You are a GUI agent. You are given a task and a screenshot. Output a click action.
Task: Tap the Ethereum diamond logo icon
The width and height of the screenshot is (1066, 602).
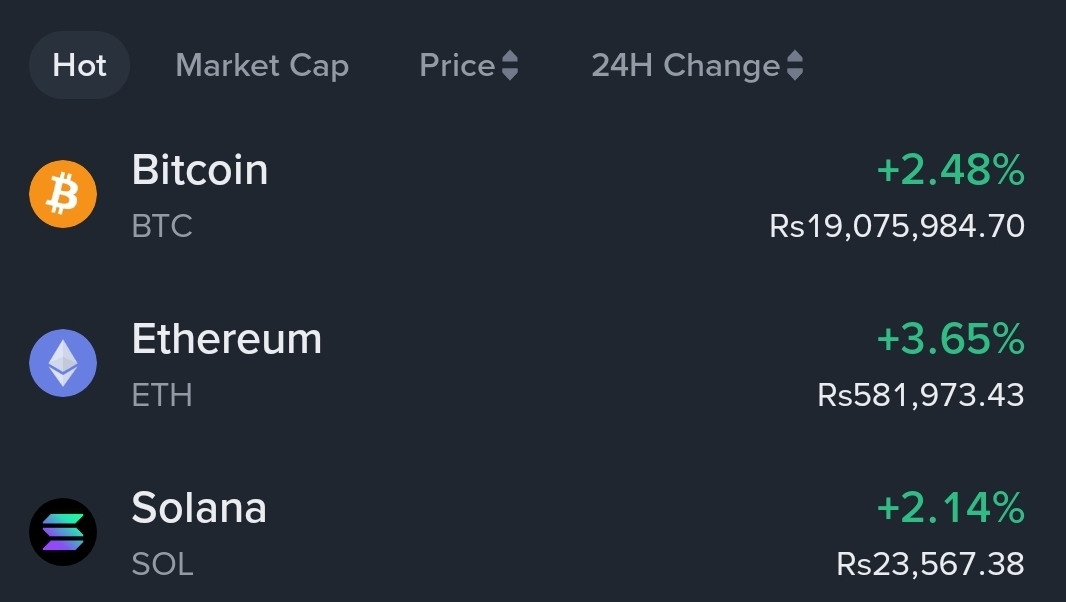[x=63, y=363]
